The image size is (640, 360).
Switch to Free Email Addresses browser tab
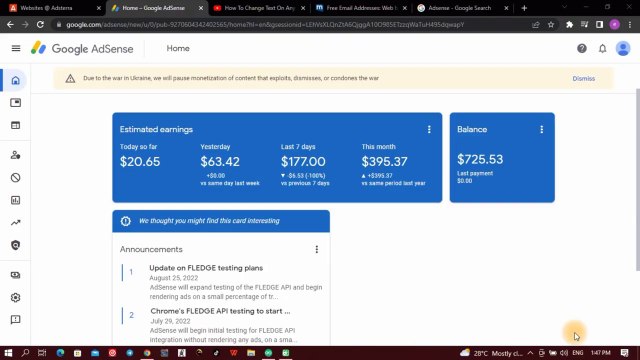(x=361, y=8)
